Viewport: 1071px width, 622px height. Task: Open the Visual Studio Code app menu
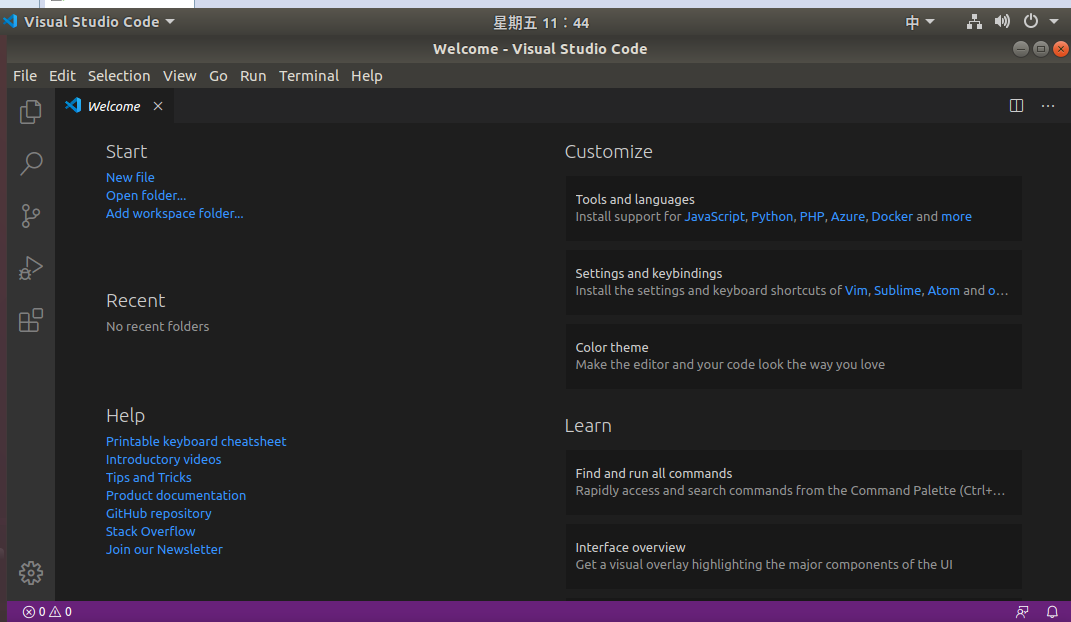(x=99, y=22)
